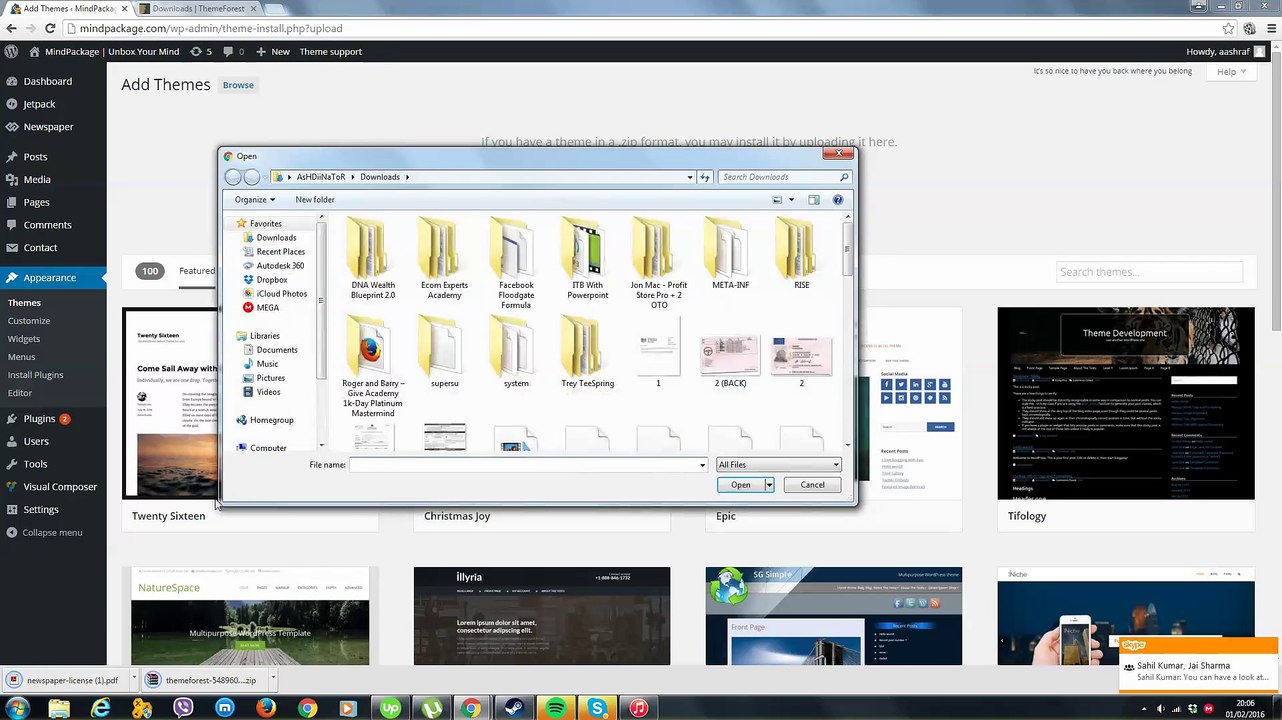Select the Ecom Experts Academy folder
1282x720 pixels.
[444, 260]
